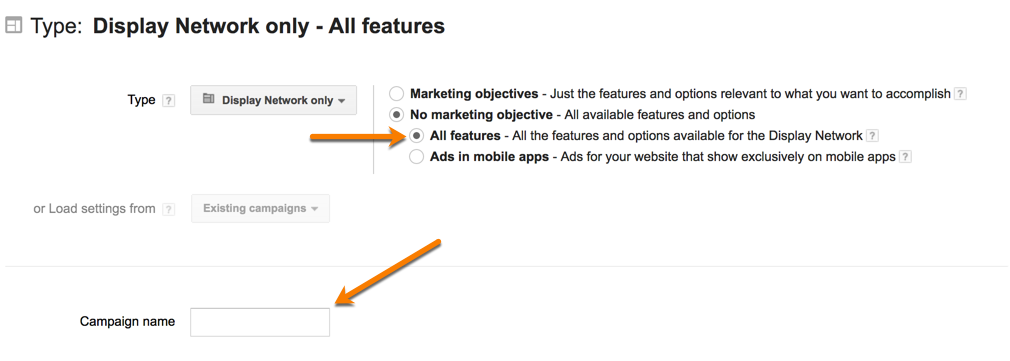
Task: Choose the No marketing objective radio option
Action: 397,115
